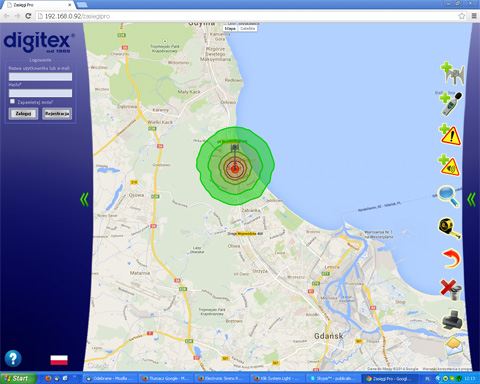Click the Zaloguj login button
The image size is (480, 384).
(23, 114)
